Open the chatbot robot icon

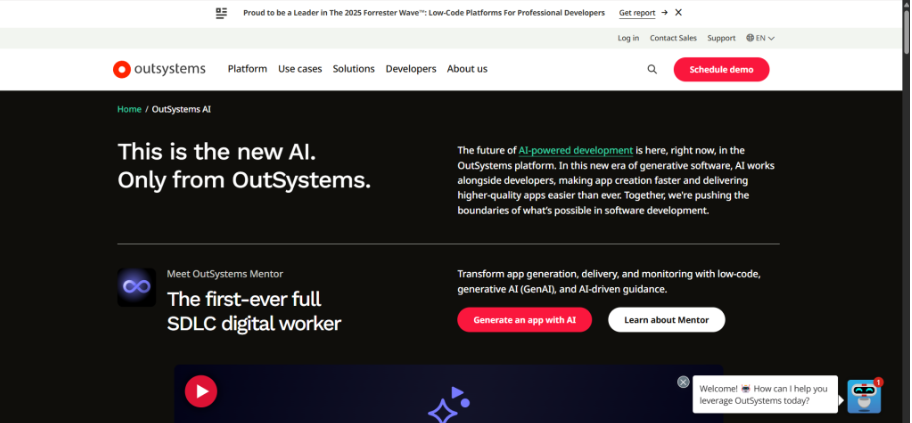(864, 396)
